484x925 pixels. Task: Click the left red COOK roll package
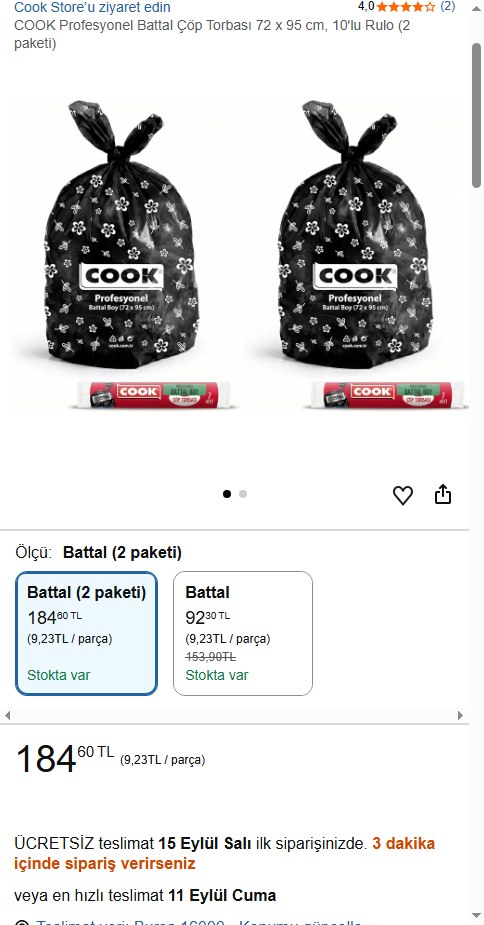pyautogui.click(x=155, y=394)
